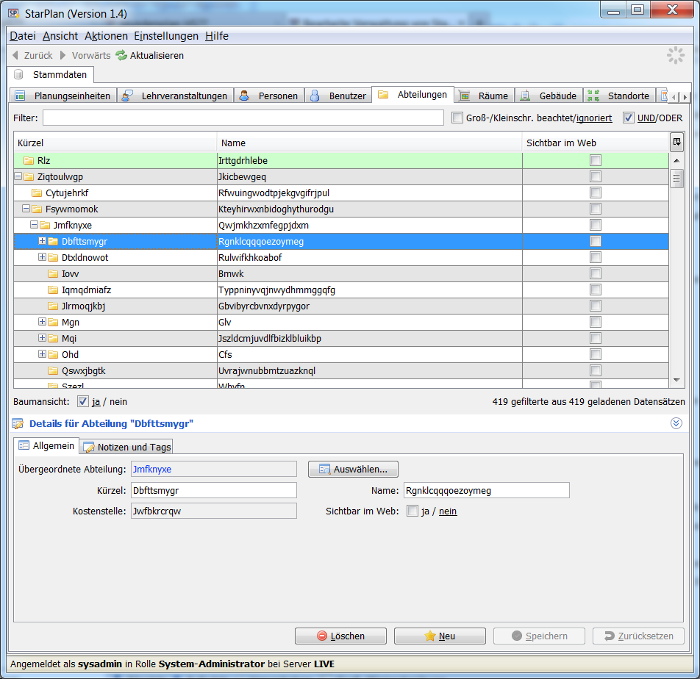Collapse the Fsywmomok tree node
The width and height of the screenshot is (700, 679).
(26, 208)
